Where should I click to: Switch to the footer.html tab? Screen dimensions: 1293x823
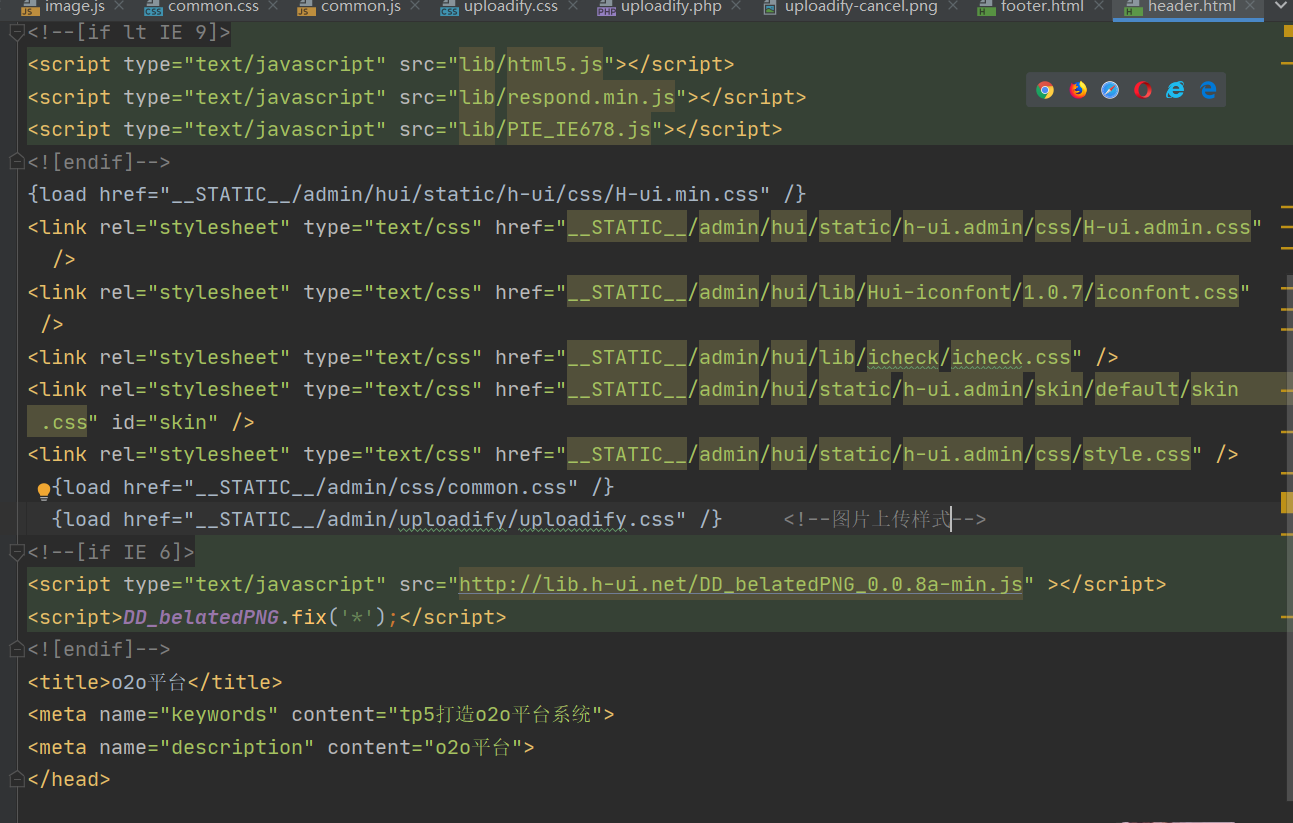tap(1042, 7)
